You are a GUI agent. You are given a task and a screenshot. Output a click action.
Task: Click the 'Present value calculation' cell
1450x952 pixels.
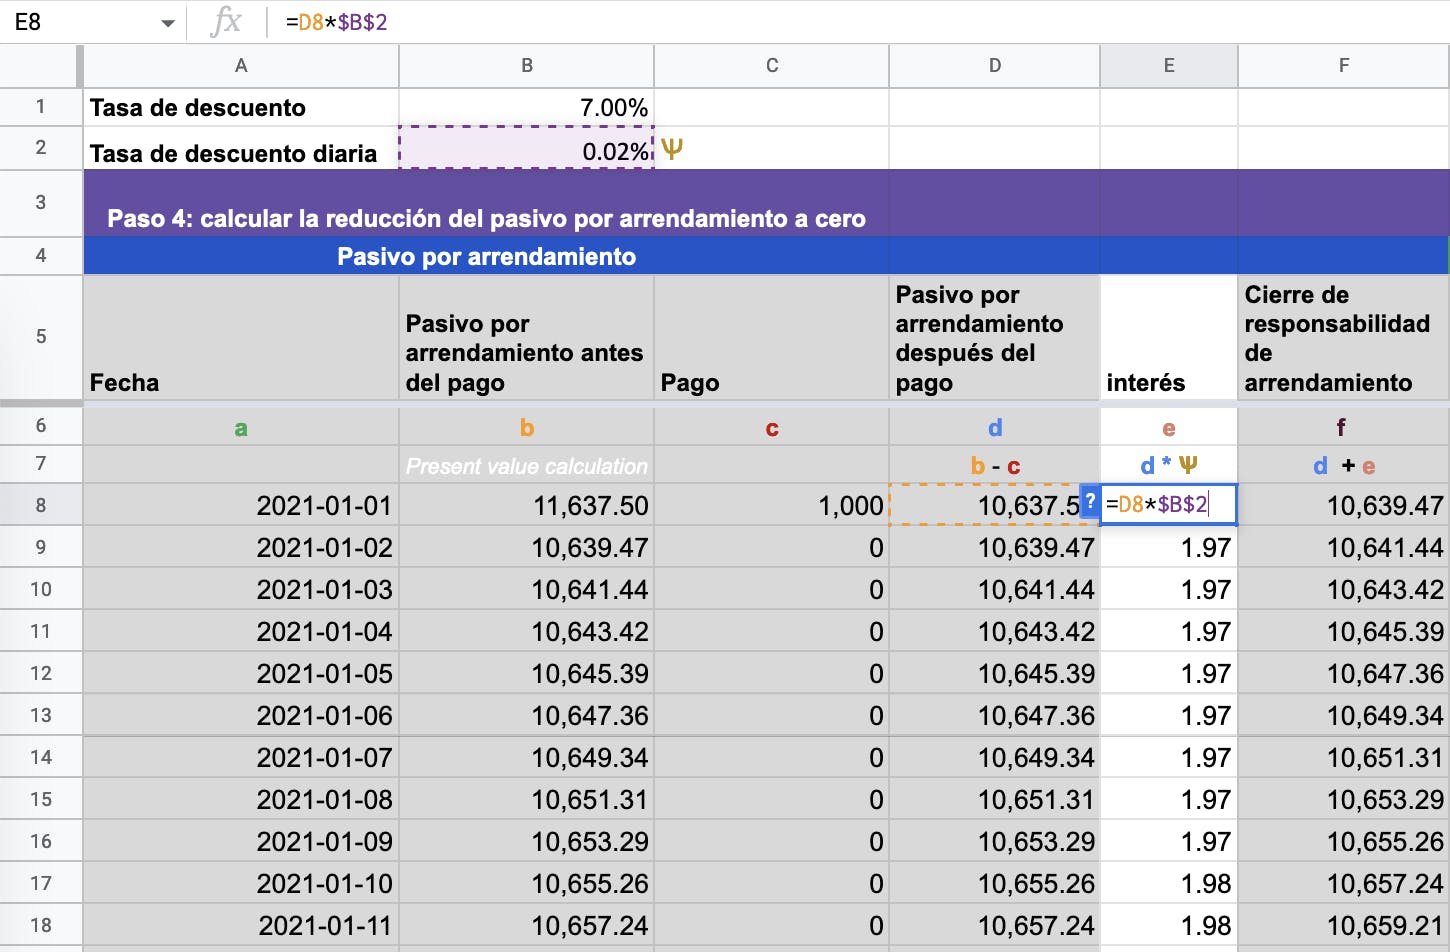527,465
